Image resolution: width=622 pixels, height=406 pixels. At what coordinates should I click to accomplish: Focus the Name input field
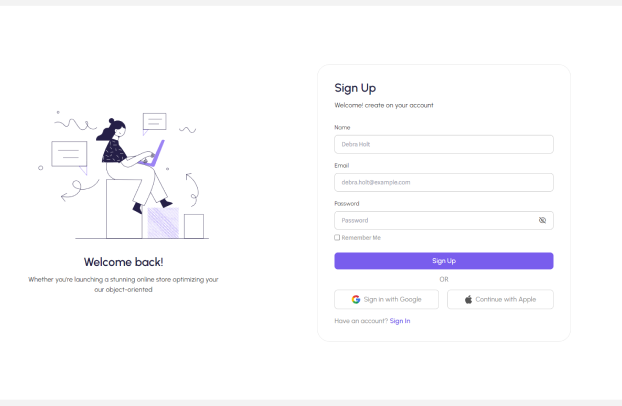tap(443, 144)
